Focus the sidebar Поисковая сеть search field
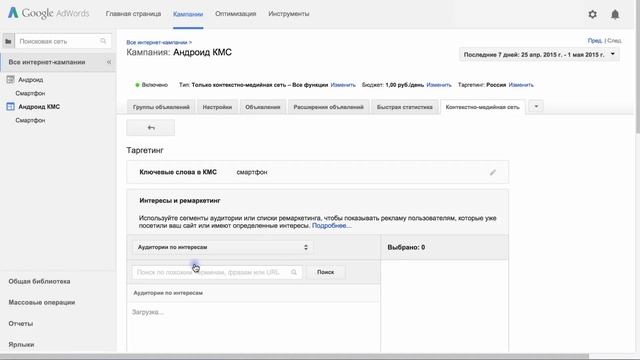The width and height of the screenshot is (640, 360). (x=63, y=41)
